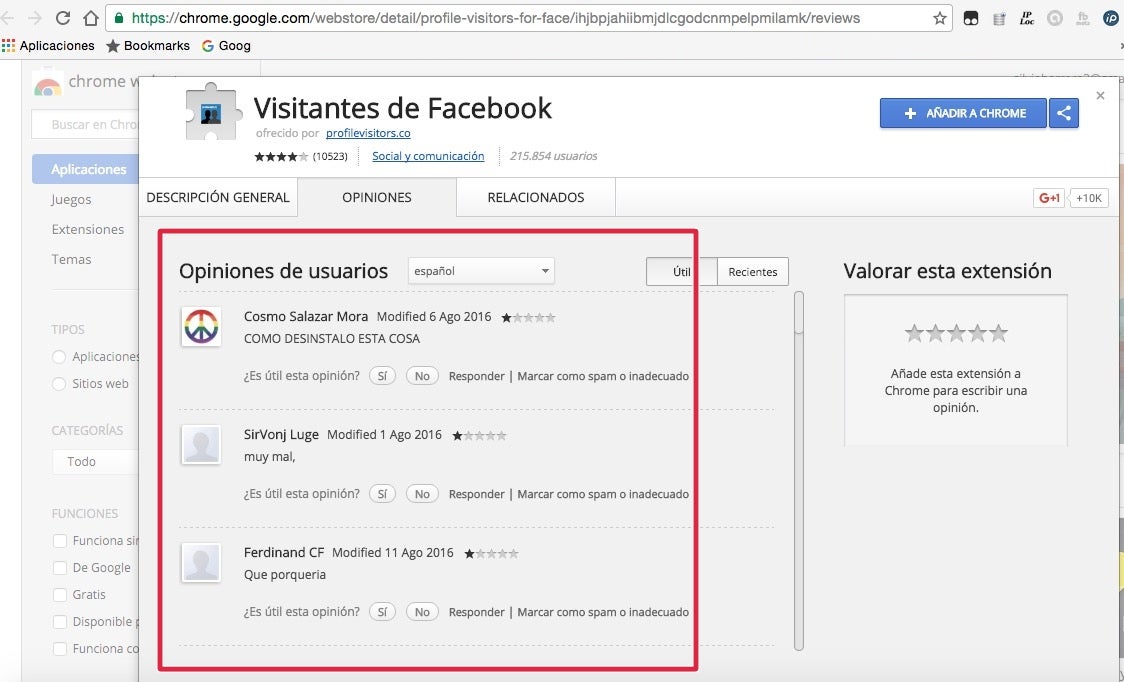This screenshot has width=1124, height=682.
Task: Click the Añadir a Chrome button
Action: click(x=963, y=113)
